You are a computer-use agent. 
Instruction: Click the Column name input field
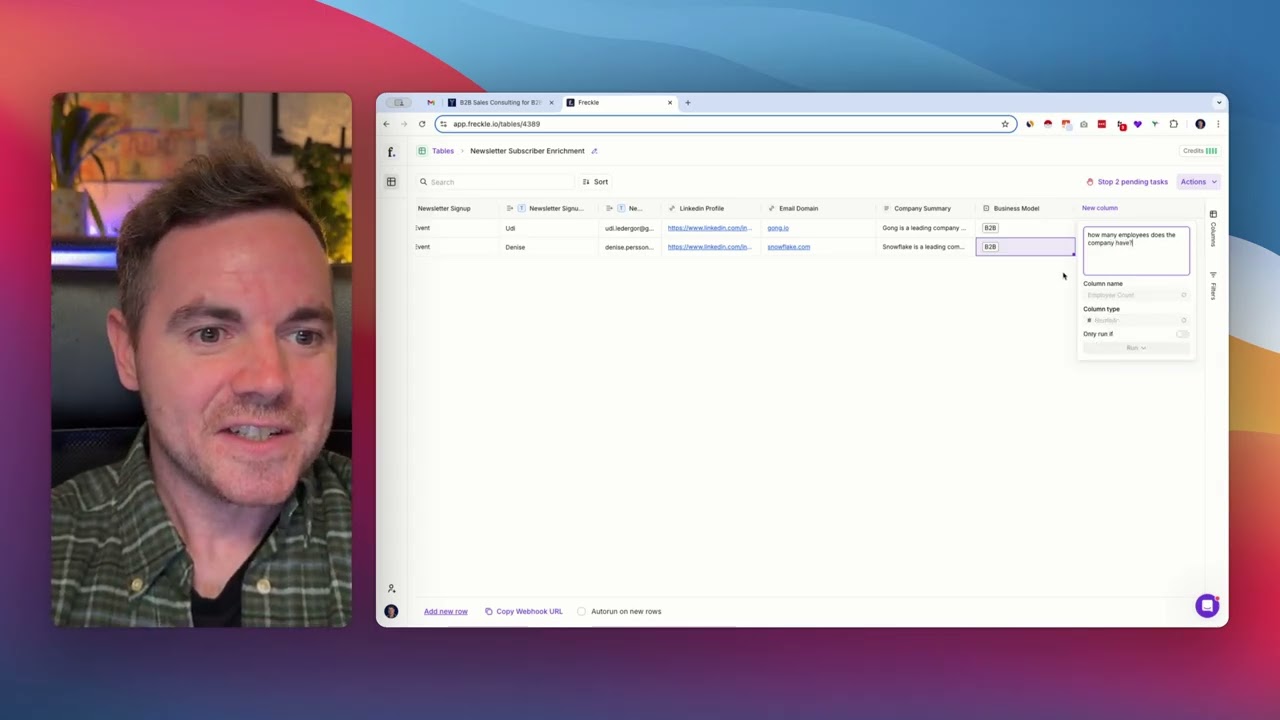(x=1136, y=295)
